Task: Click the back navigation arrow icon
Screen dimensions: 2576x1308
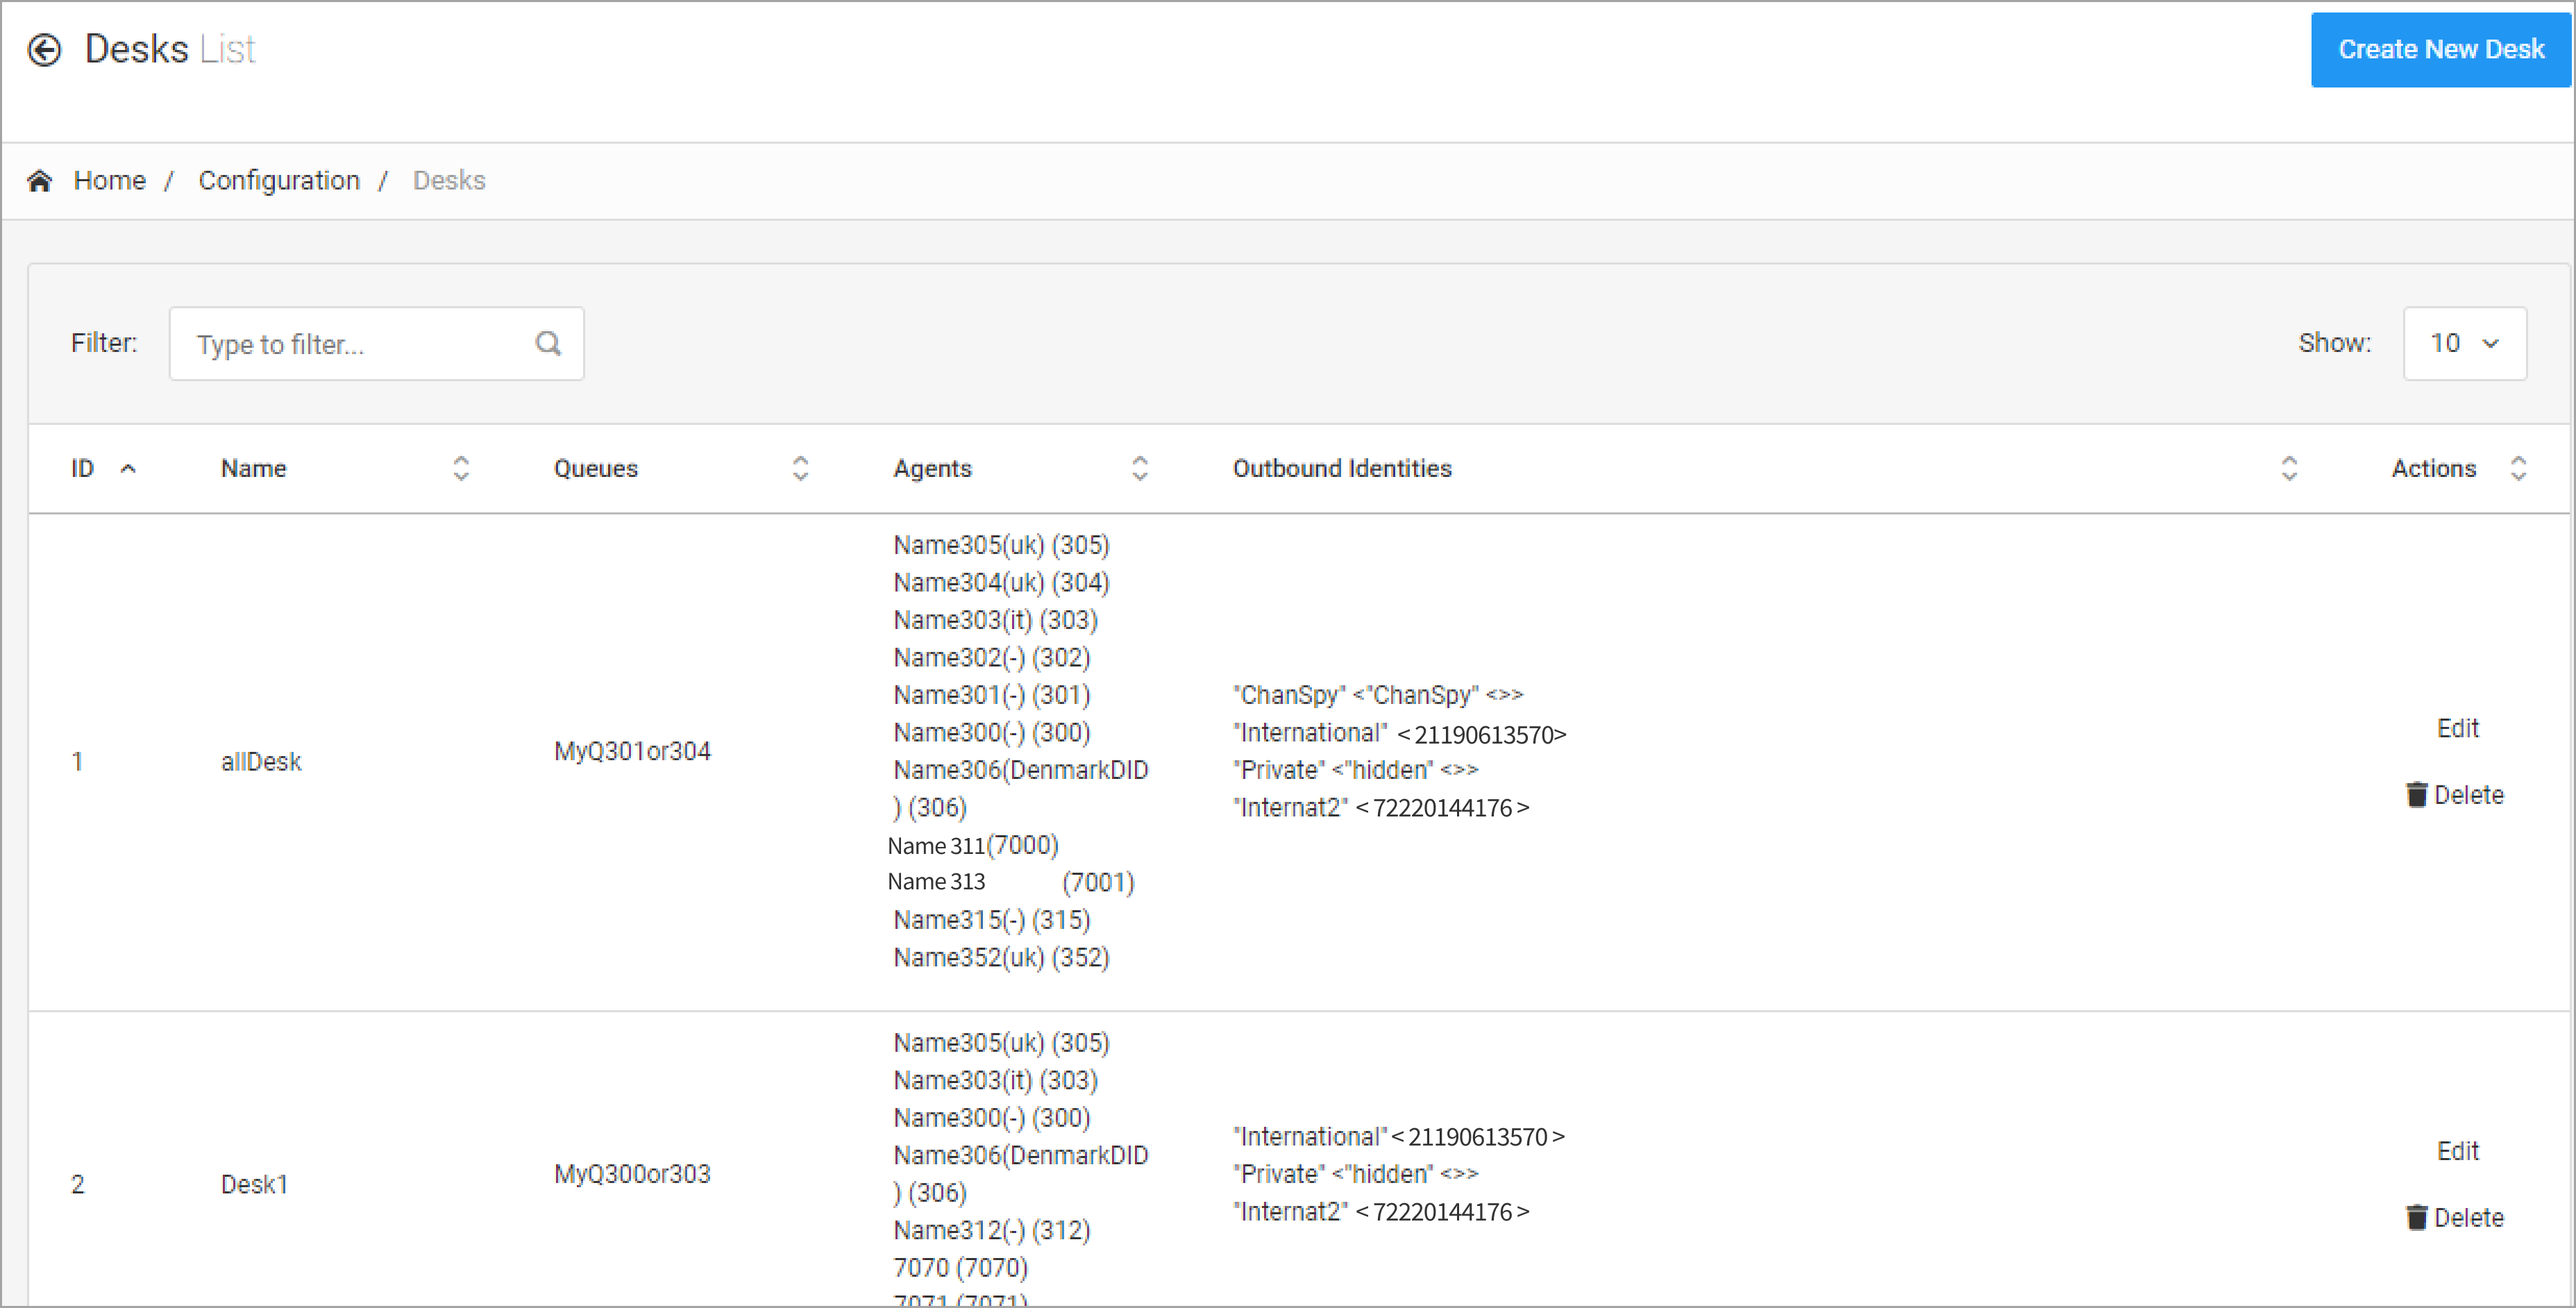Action: (45, 47)
